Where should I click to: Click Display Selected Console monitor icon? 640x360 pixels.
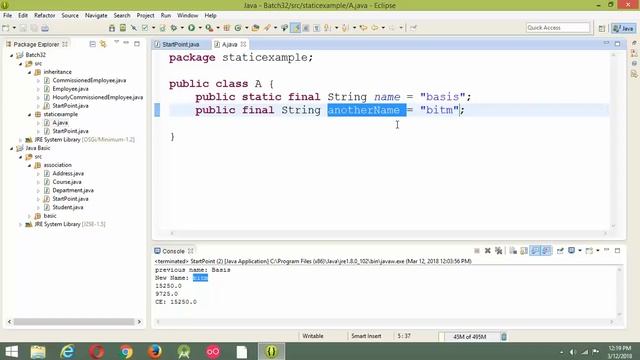coord(571,251)
